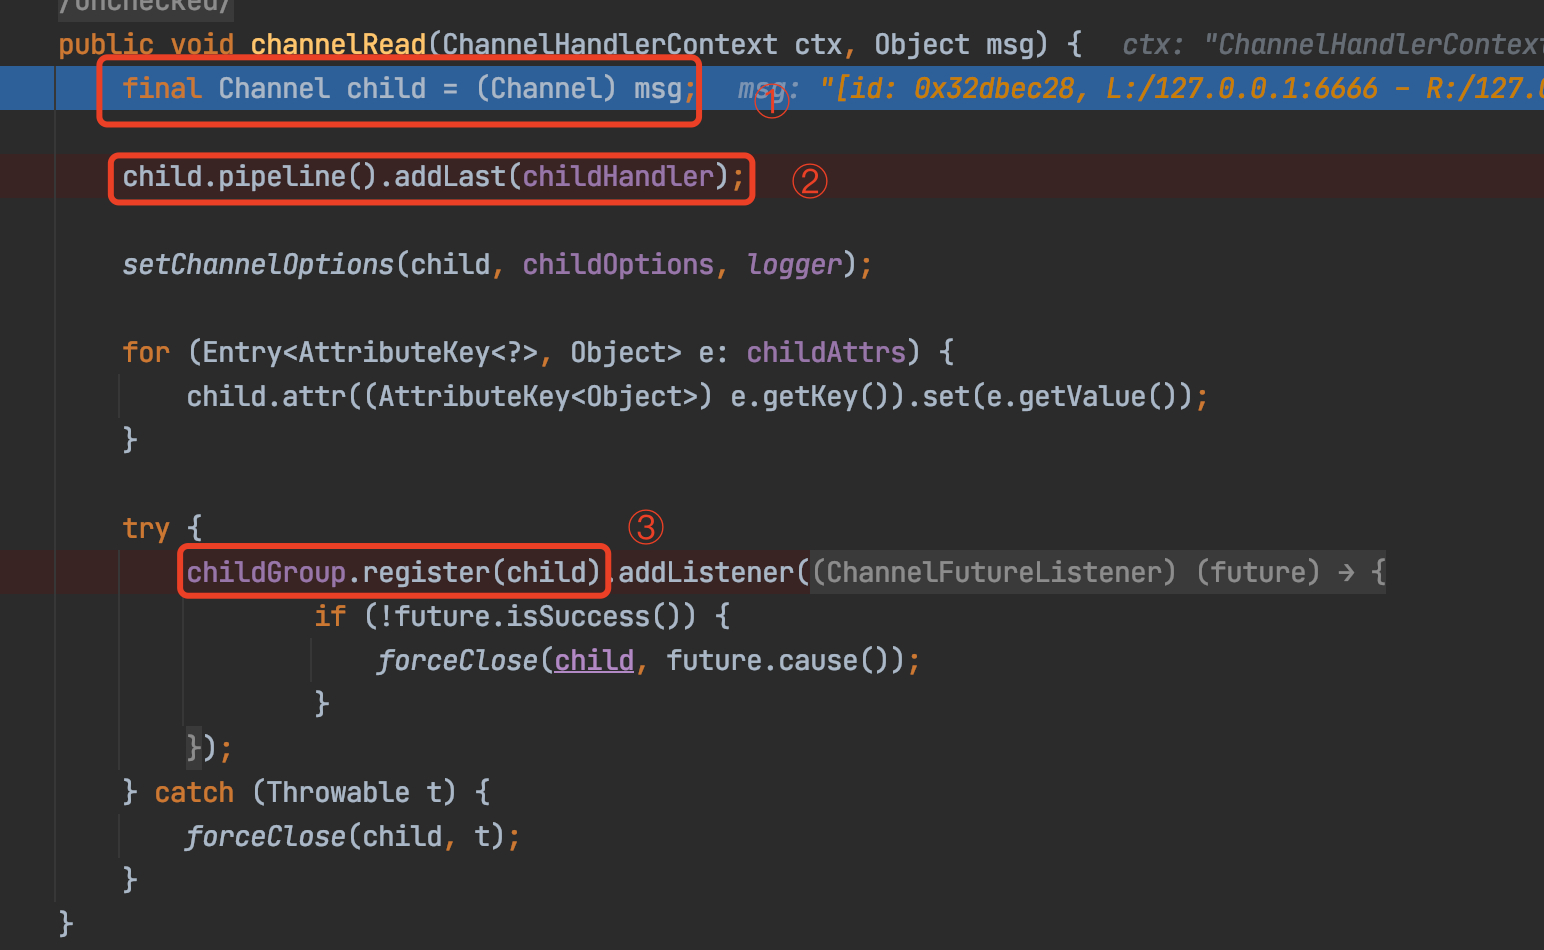Image resolution: width=1544 pixels, height=950 pixels.
Task: Click the childGroup field reference
Action: coord(266,573)
